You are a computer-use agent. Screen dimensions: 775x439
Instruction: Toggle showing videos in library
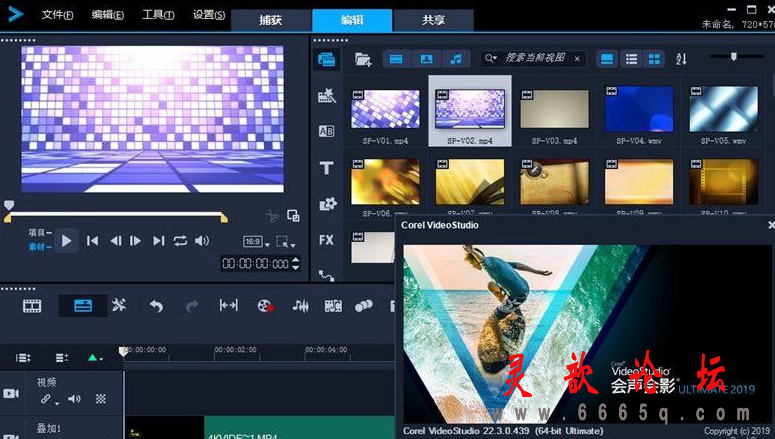396,59
